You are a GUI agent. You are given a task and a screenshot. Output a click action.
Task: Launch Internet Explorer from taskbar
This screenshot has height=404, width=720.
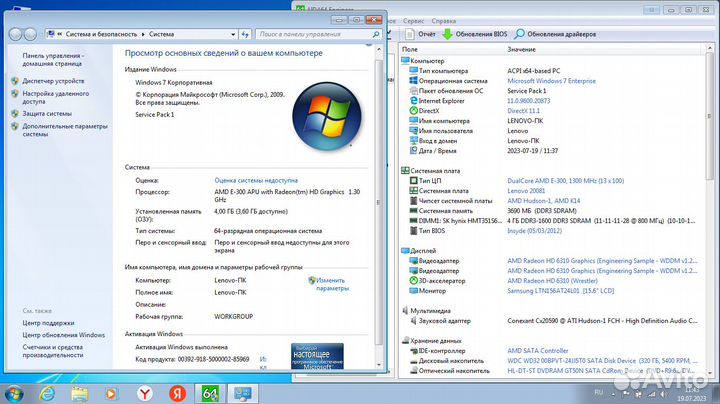pos(47,394)
